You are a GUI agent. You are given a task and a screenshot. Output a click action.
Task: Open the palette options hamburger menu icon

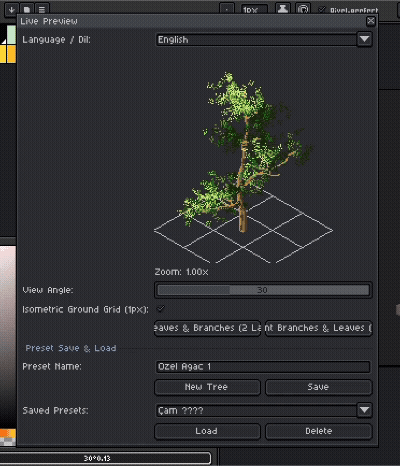pos(42,10)
